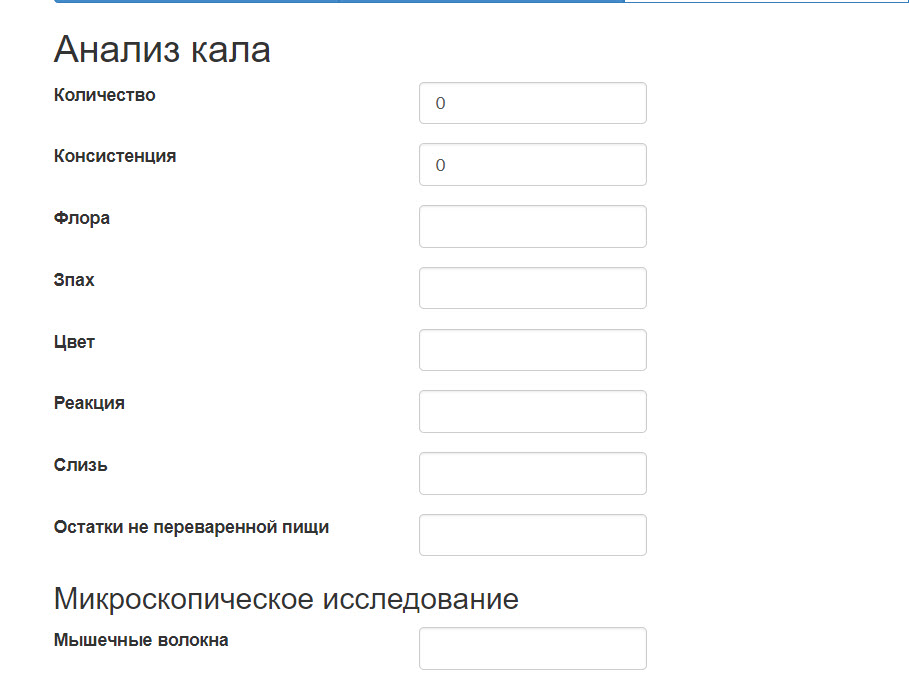Focus the Цвет text field
The image size is (909, 677).
(x=532, y=350)
